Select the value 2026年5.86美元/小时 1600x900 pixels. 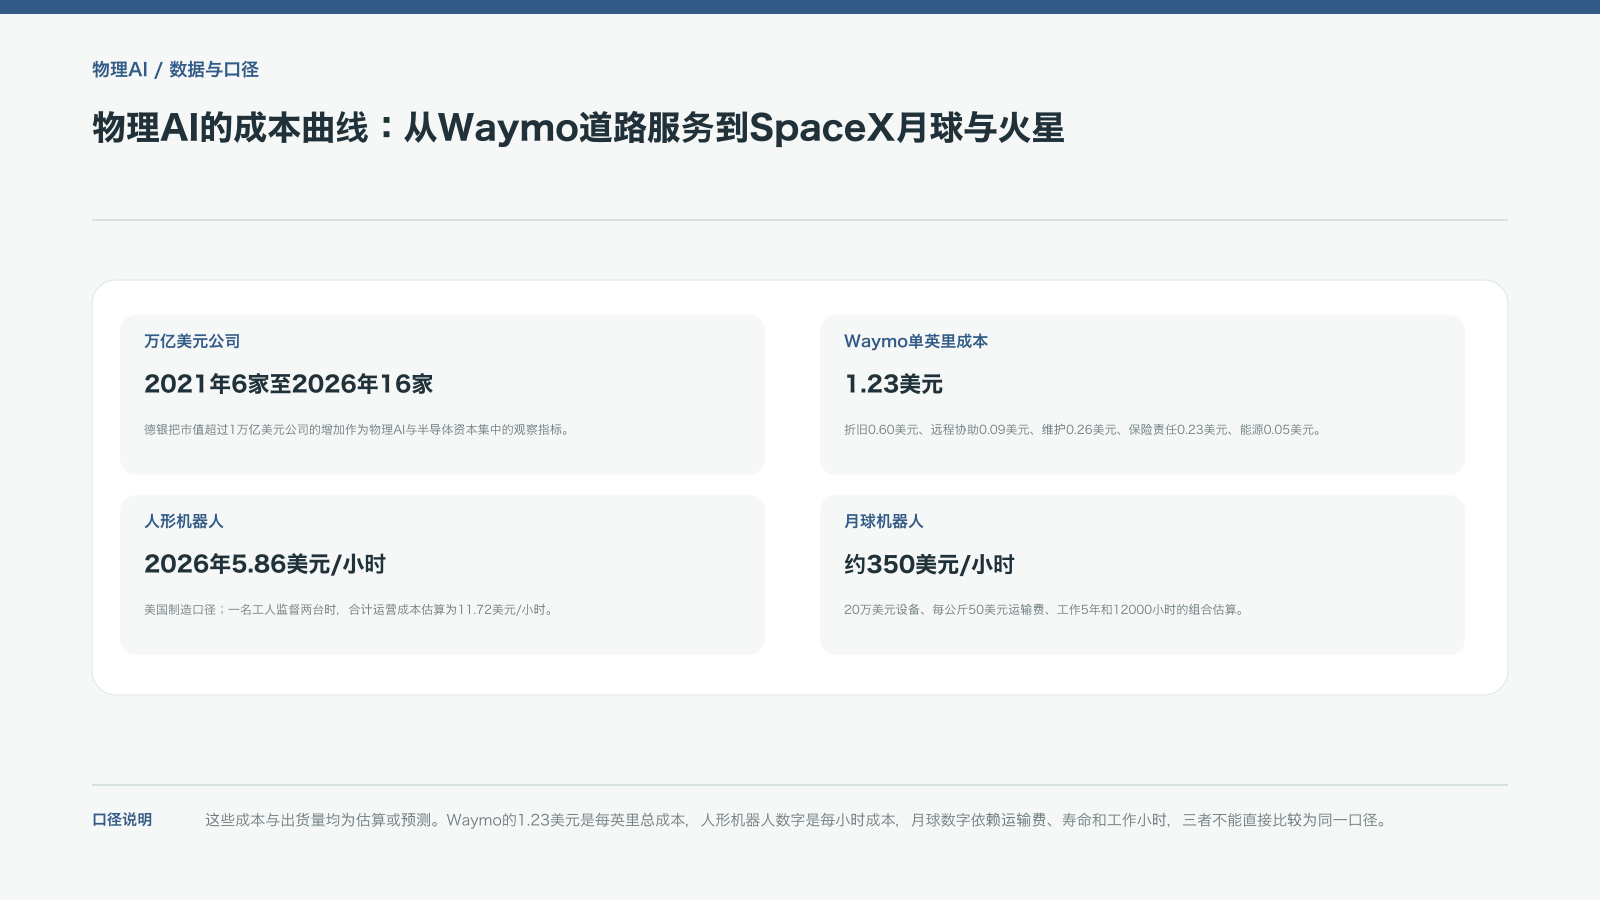[x=265, y=564]
